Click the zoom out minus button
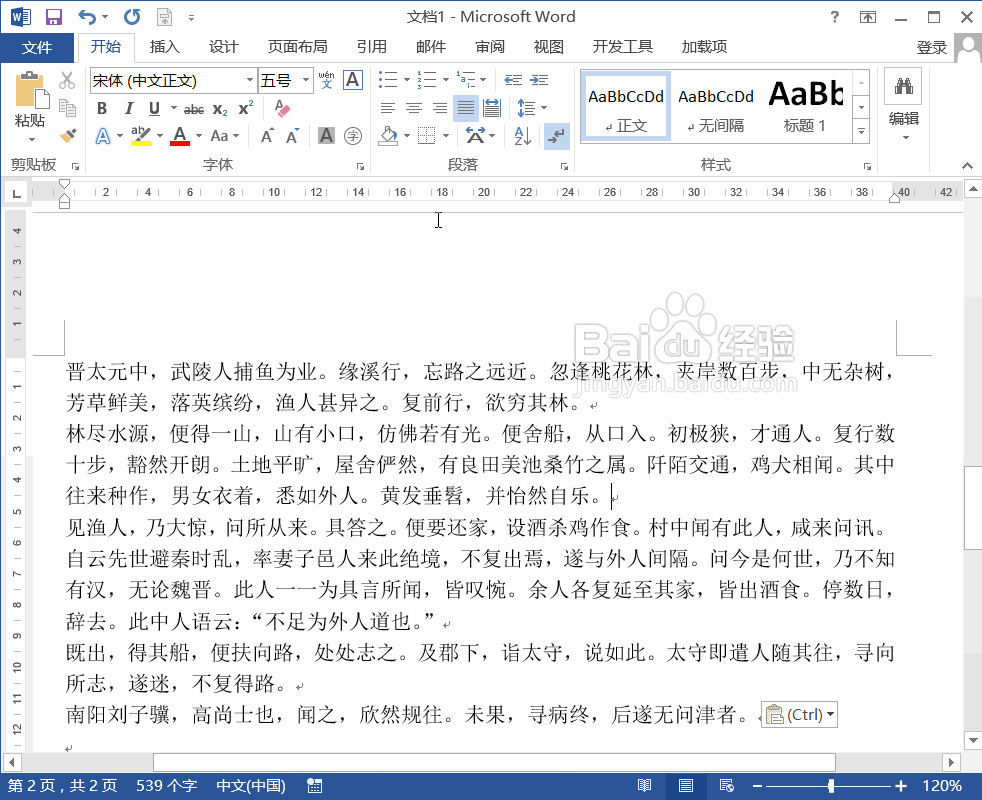982x800 pixels. click(x=757, y=786)
